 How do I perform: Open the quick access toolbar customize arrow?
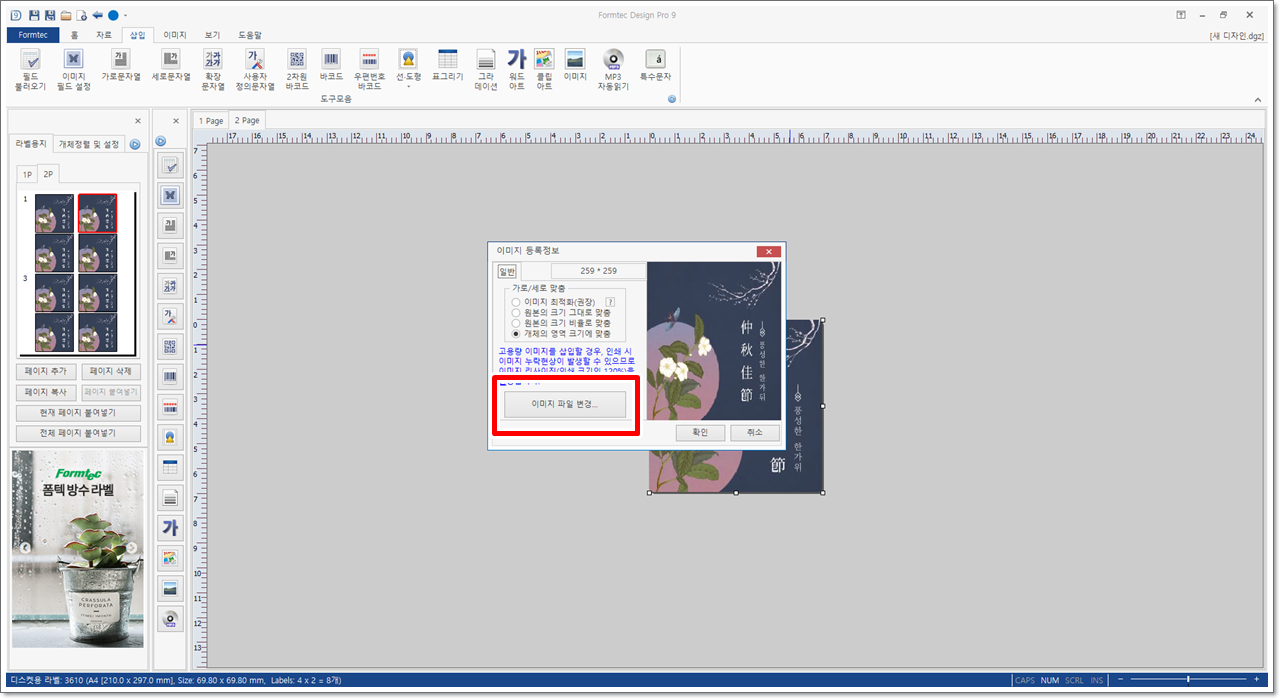coord(126,16)
